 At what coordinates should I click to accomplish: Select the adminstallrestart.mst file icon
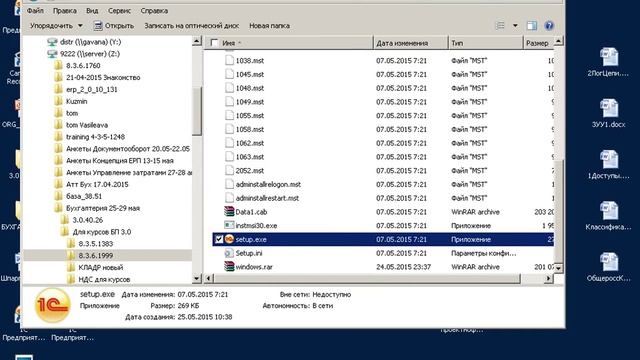click(229, 198)
